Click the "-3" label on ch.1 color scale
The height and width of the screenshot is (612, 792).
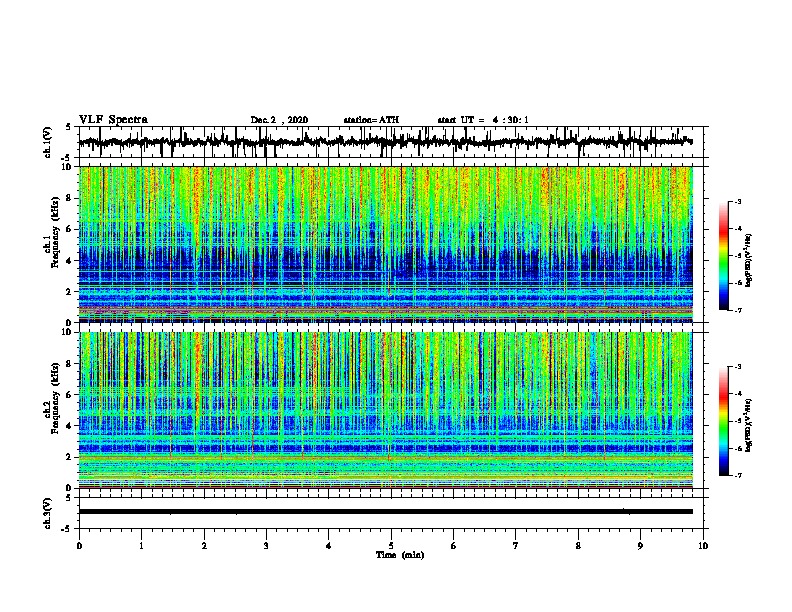(737, 202)
